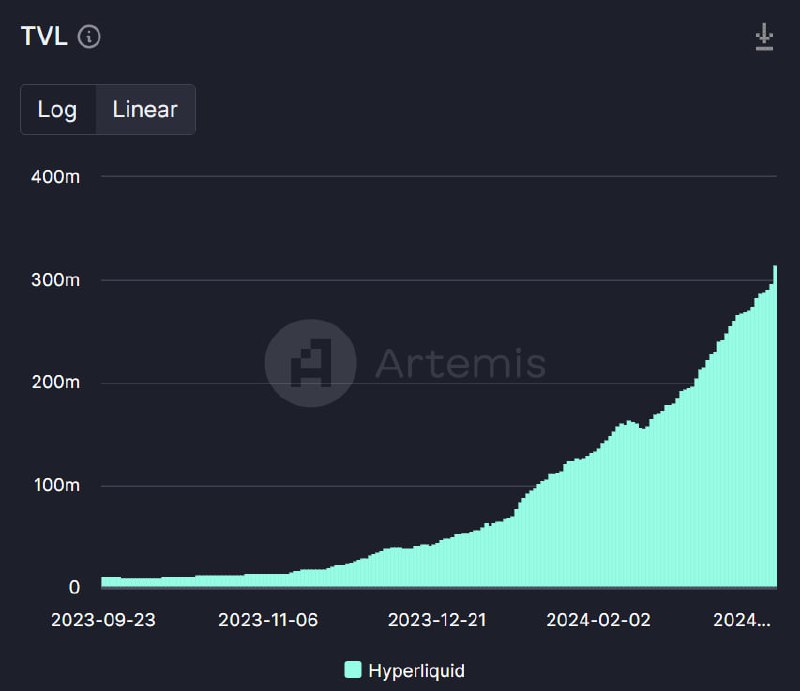800x691 pixels.
Task: Click the 400m axis label
Action: 56,177
